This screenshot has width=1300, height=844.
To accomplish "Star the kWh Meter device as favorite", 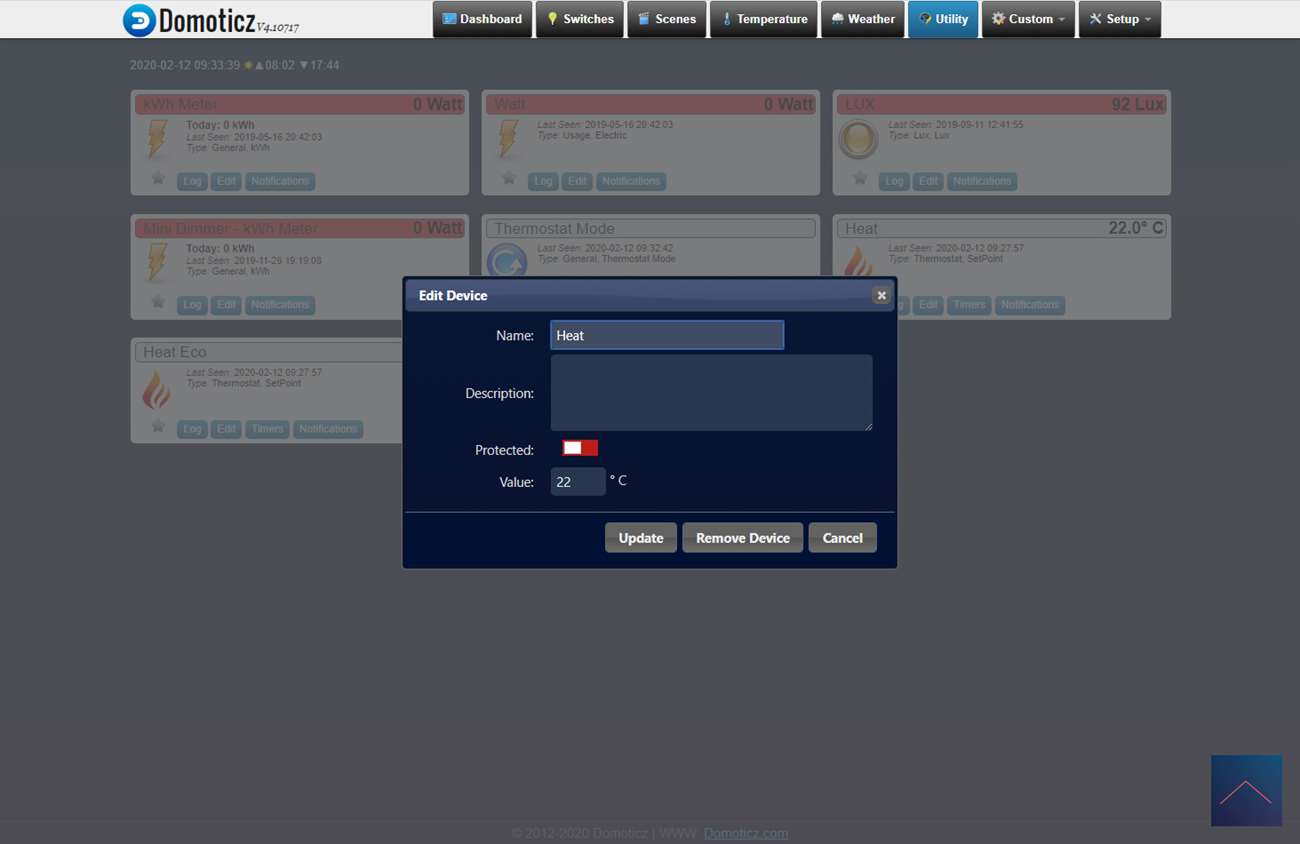I will pyautogui.click(x=158, y=179).
